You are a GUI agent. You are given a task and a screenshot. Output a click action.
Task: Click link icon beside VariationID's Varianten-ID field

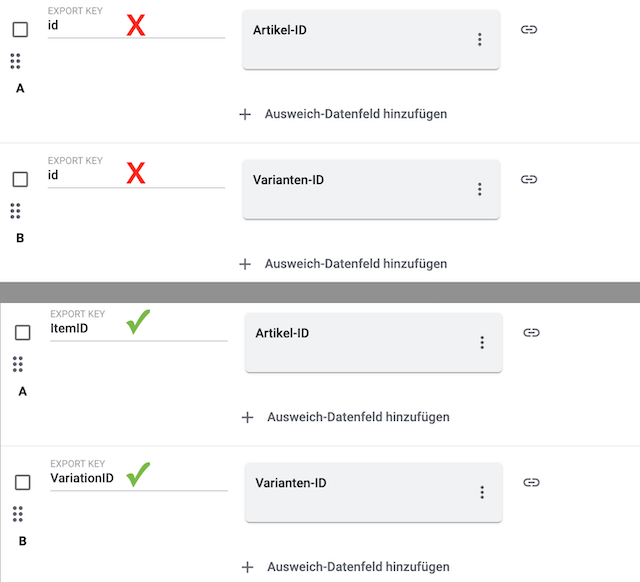tap(532, 482)
